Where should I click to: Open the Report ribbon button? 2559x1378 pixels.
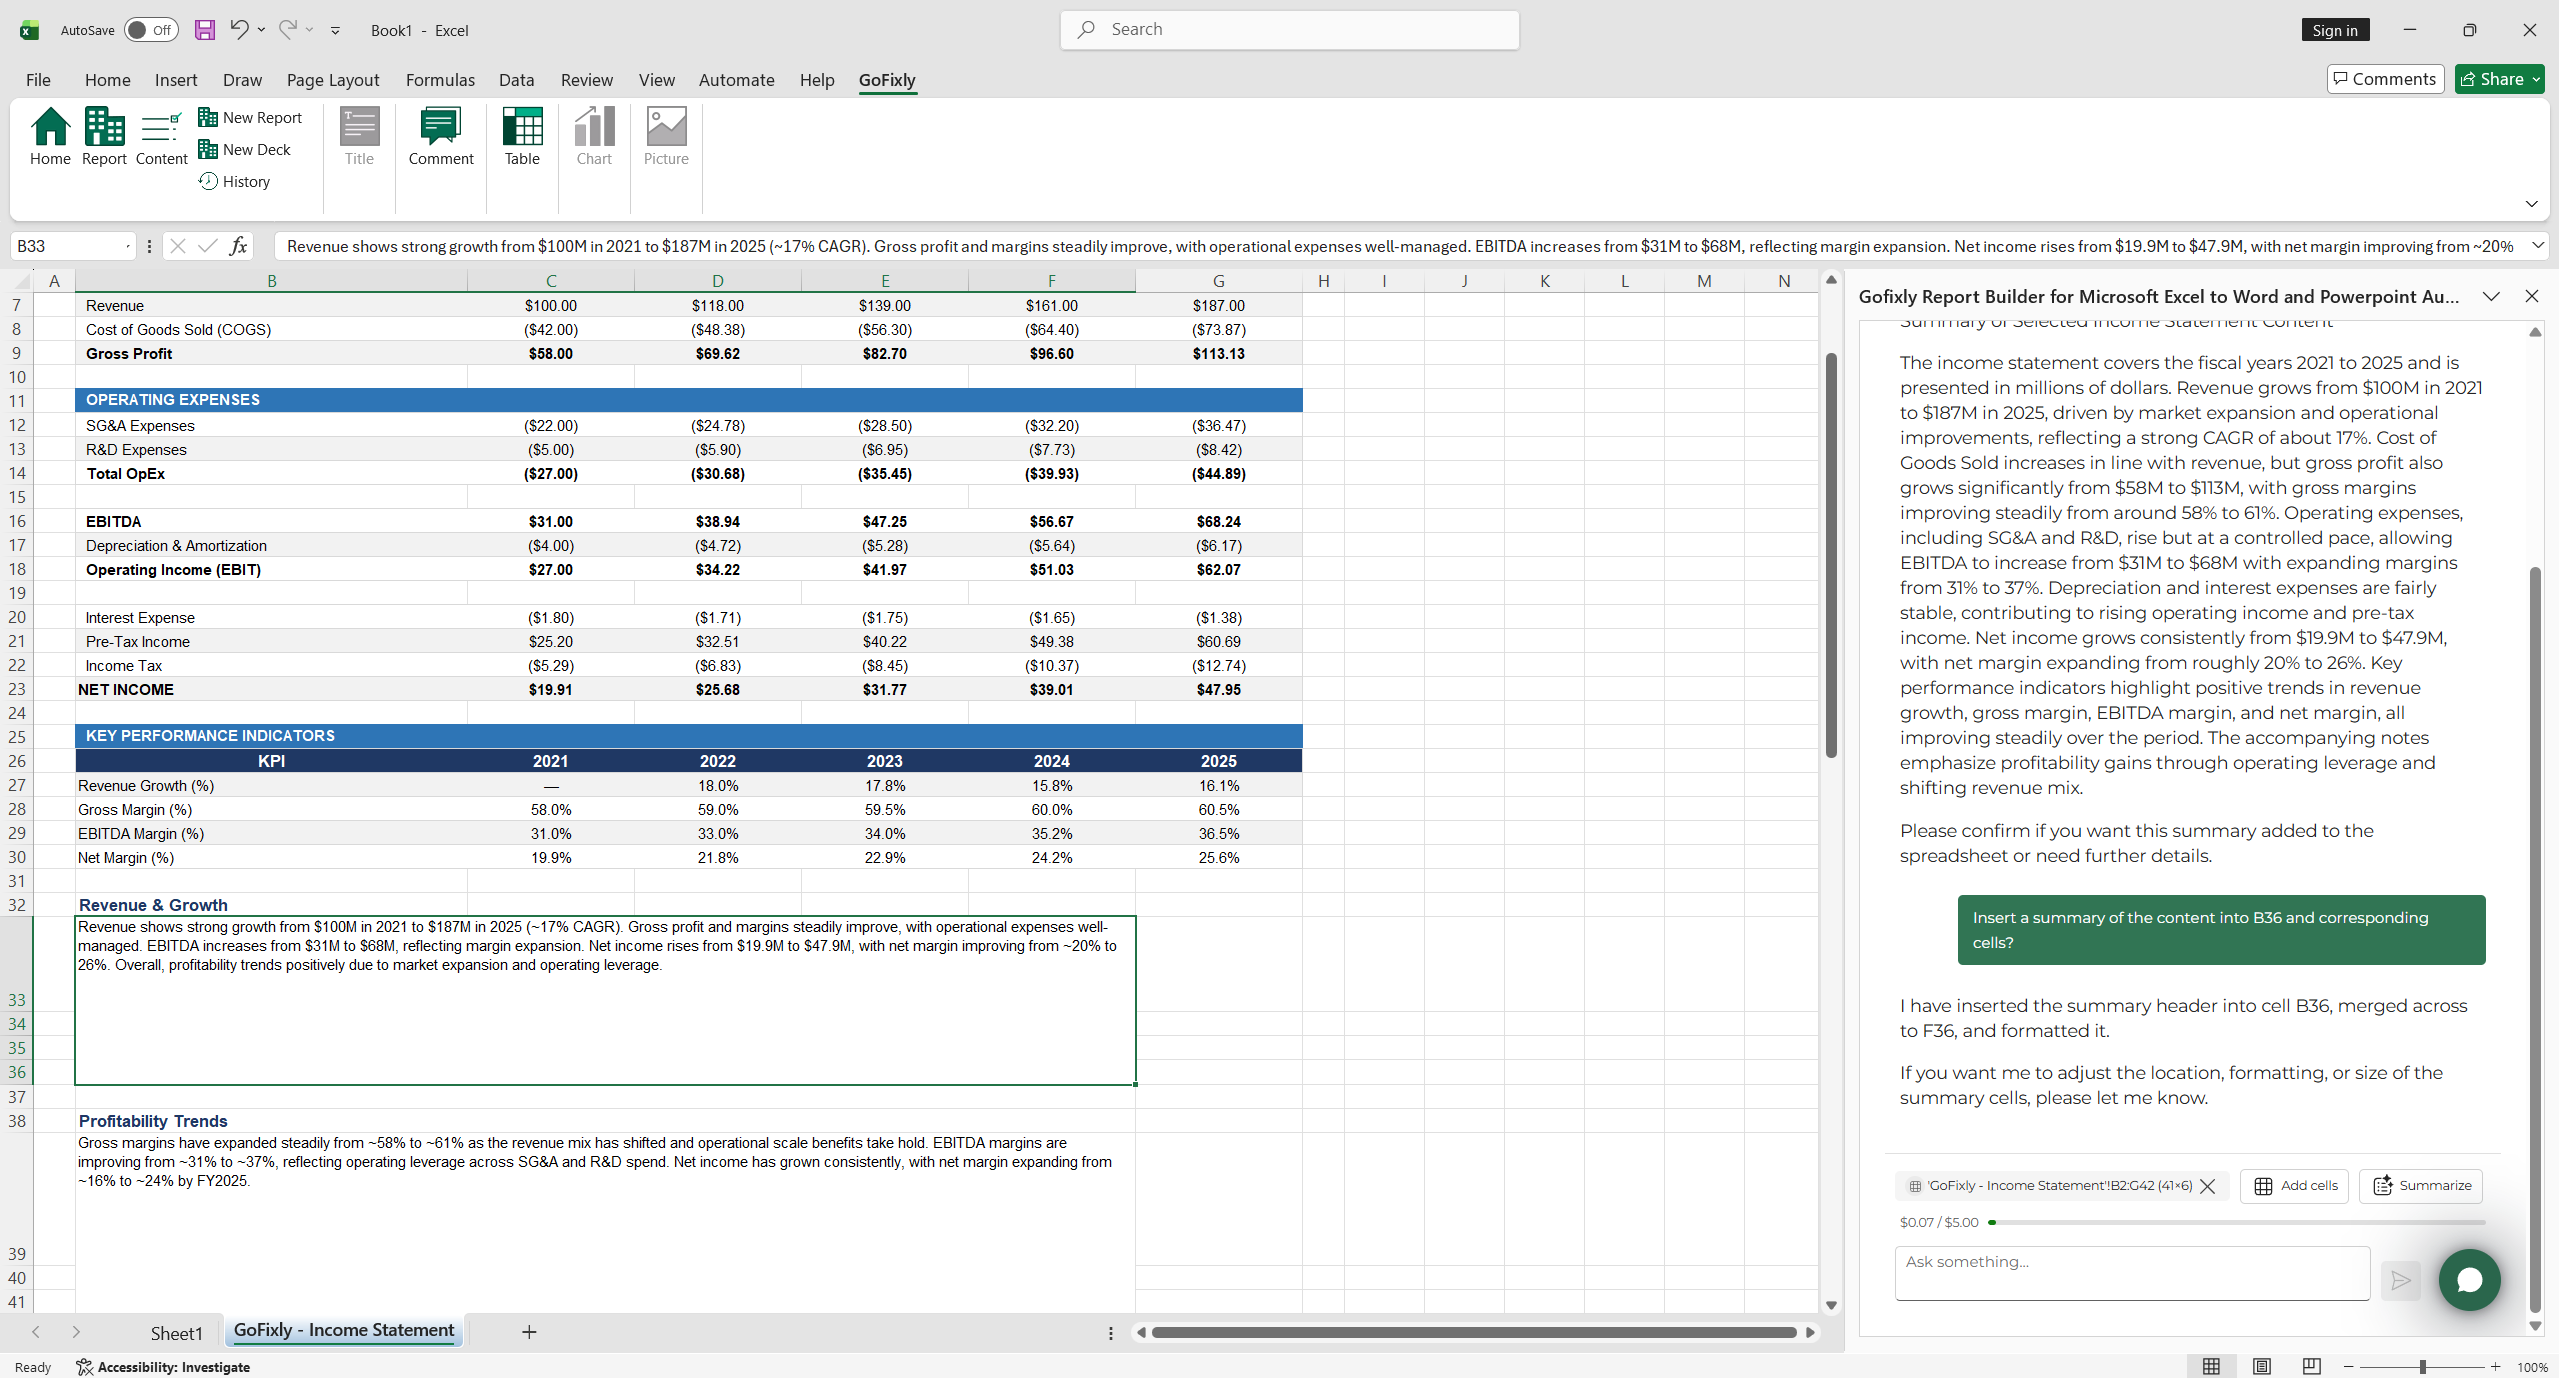click(x=104, y=136)
